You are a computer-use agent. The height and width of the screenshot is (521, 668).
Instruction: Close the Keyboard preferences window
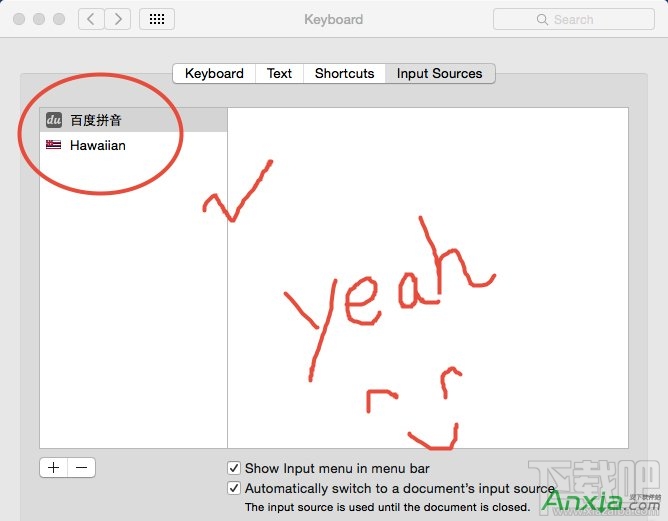pos(19,19)
